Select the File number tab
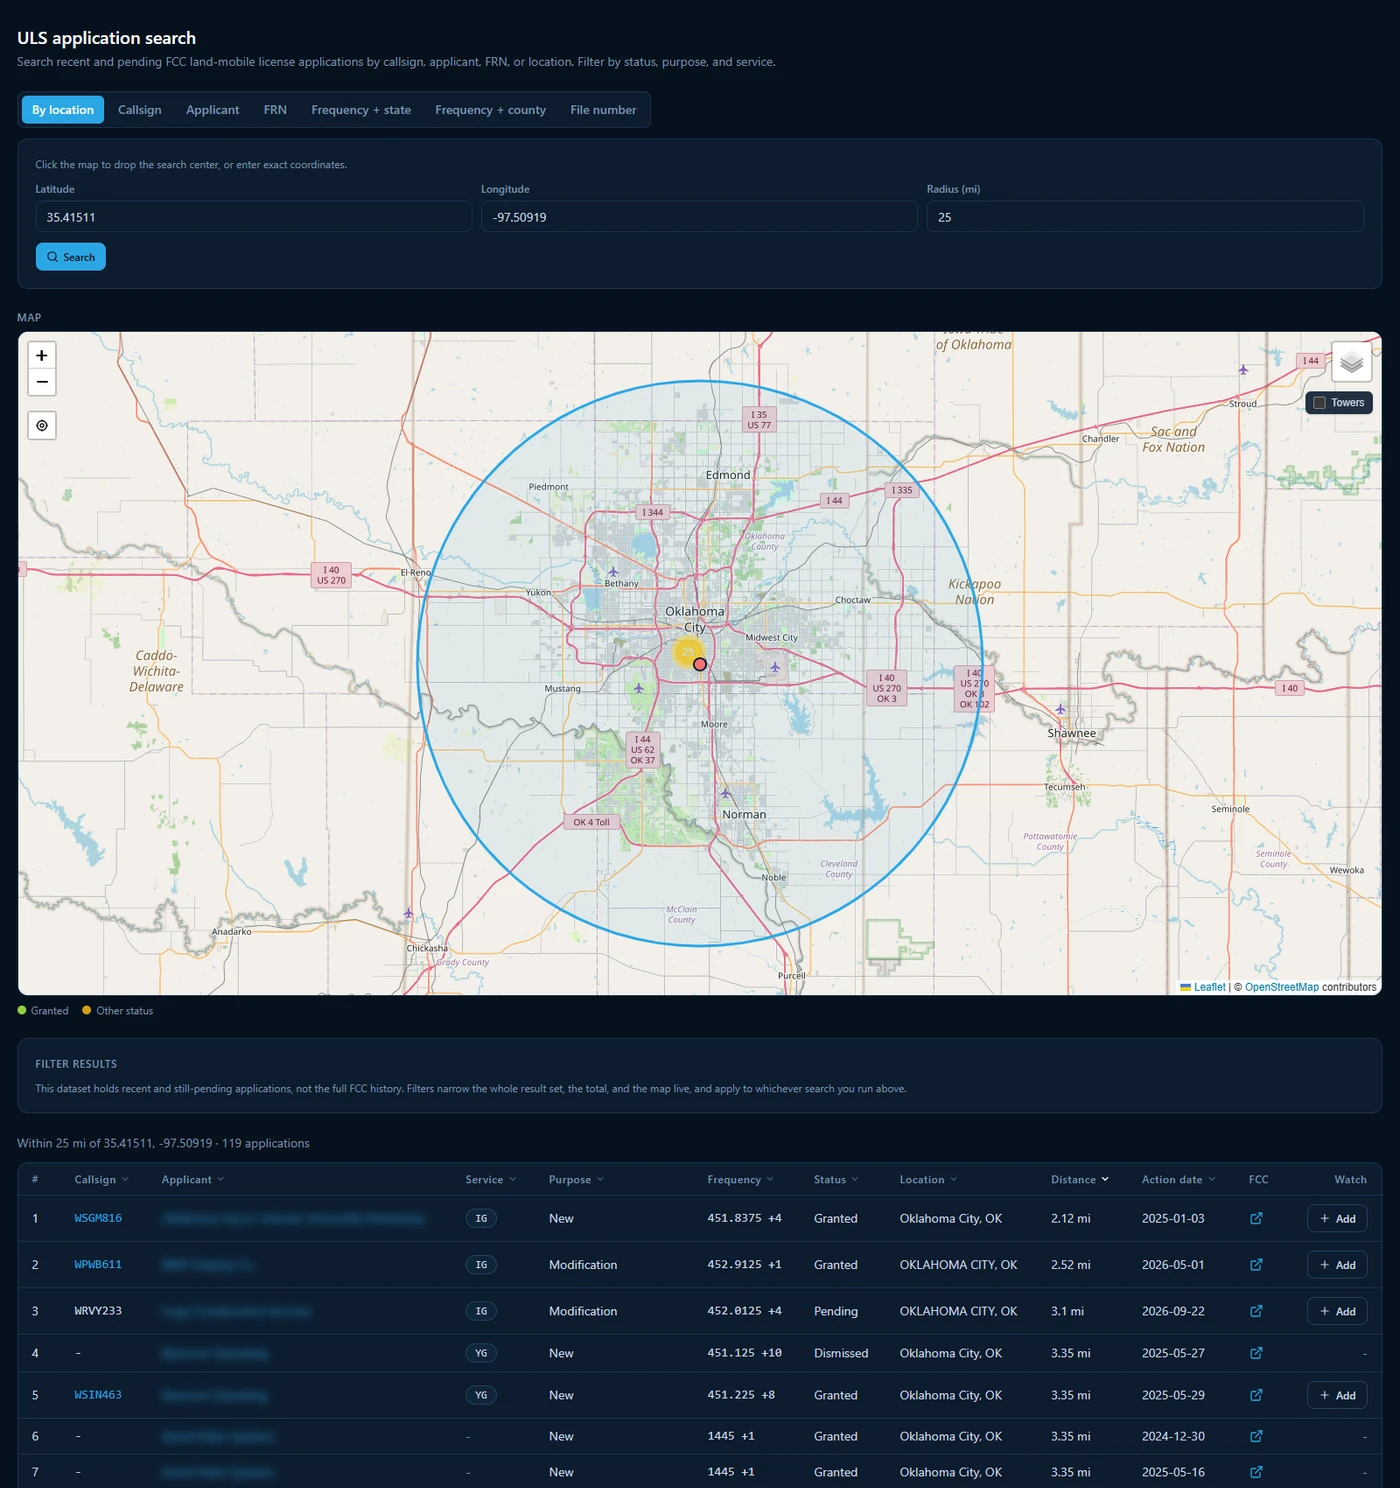The image size is (1400, 1488). tap(603, 110)
